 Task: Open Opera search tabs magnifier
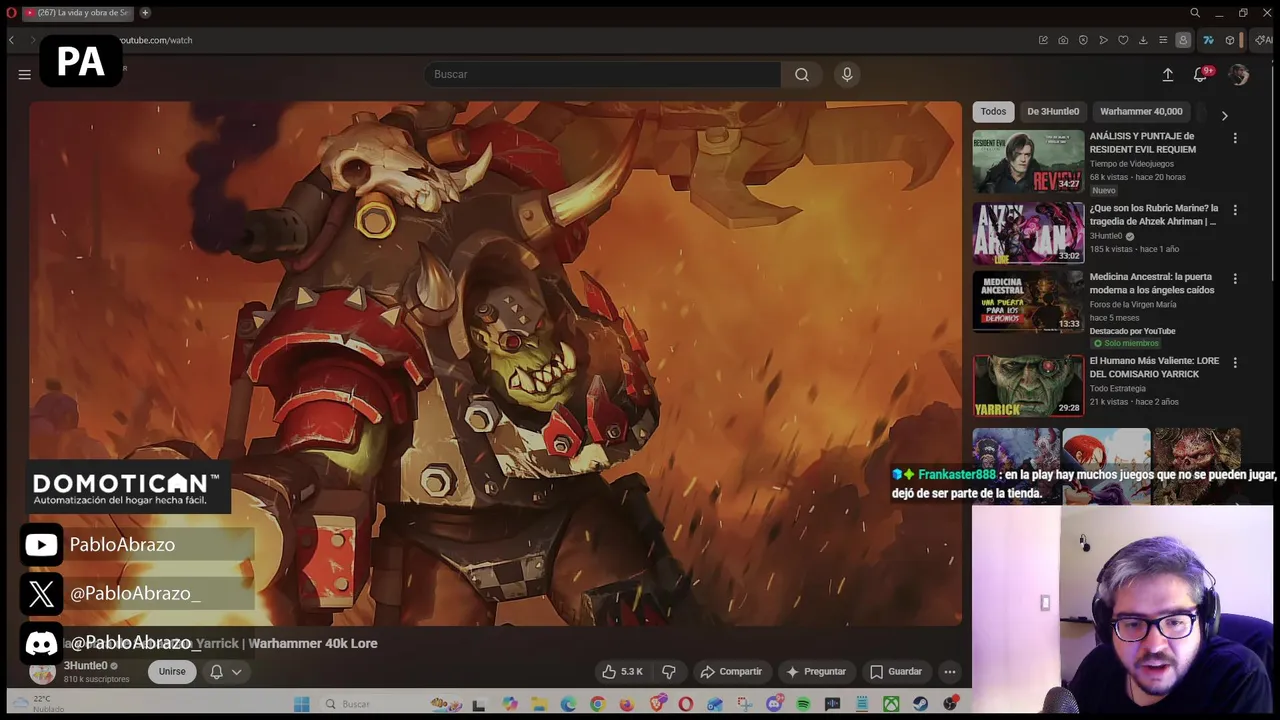coord(1195,13)
